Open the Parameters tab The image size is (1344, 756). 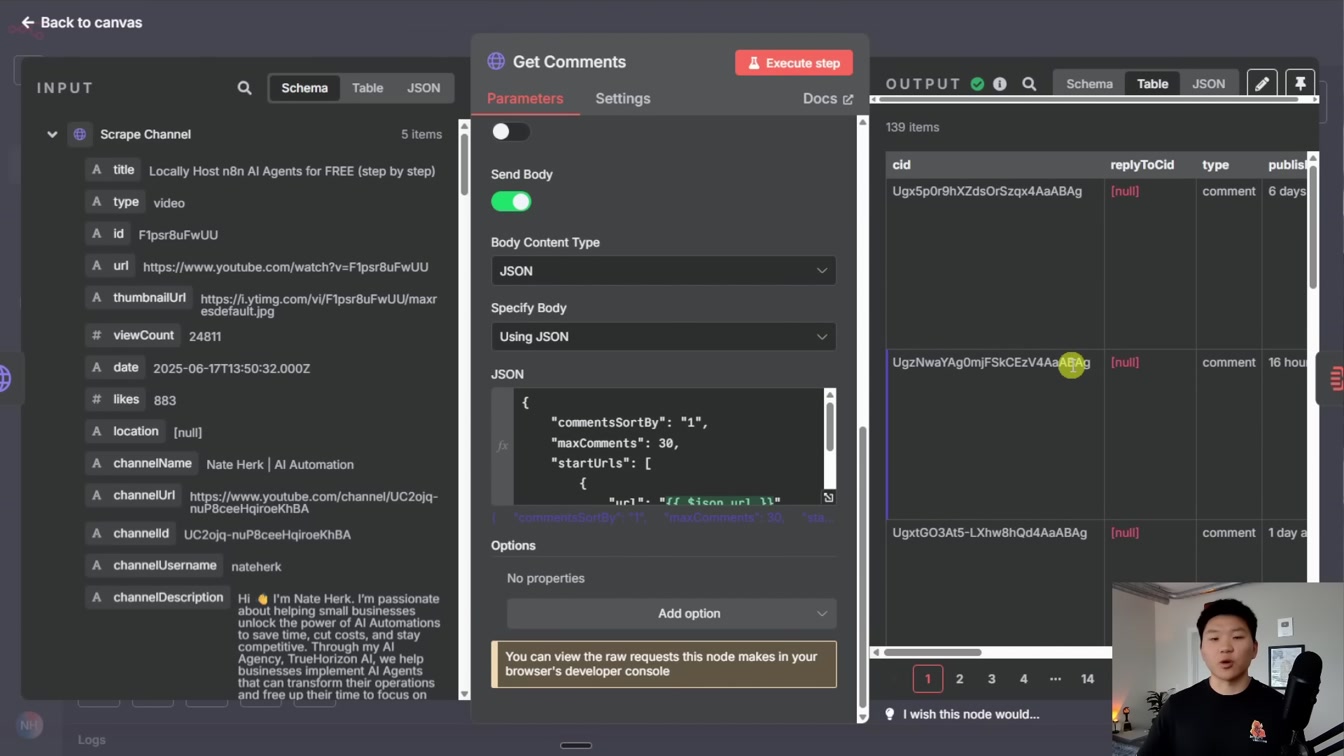(x=525, y=99)
